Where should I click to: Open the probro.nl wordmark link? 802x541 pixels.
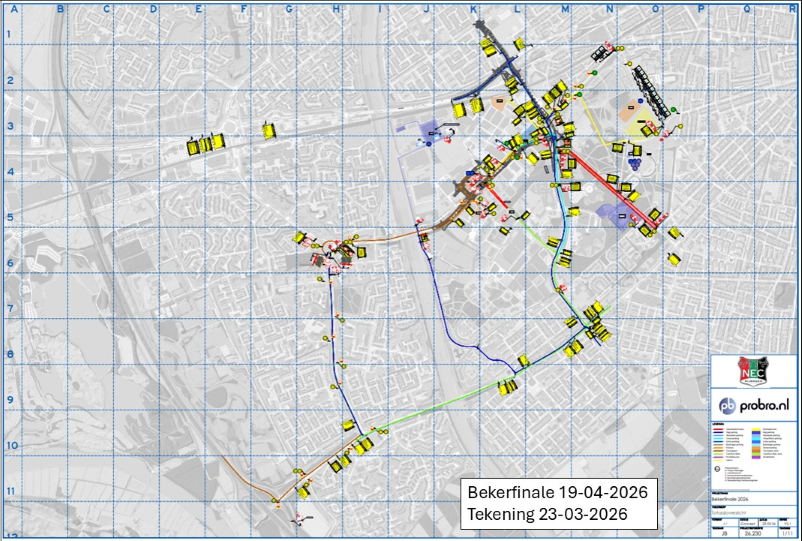766,405
